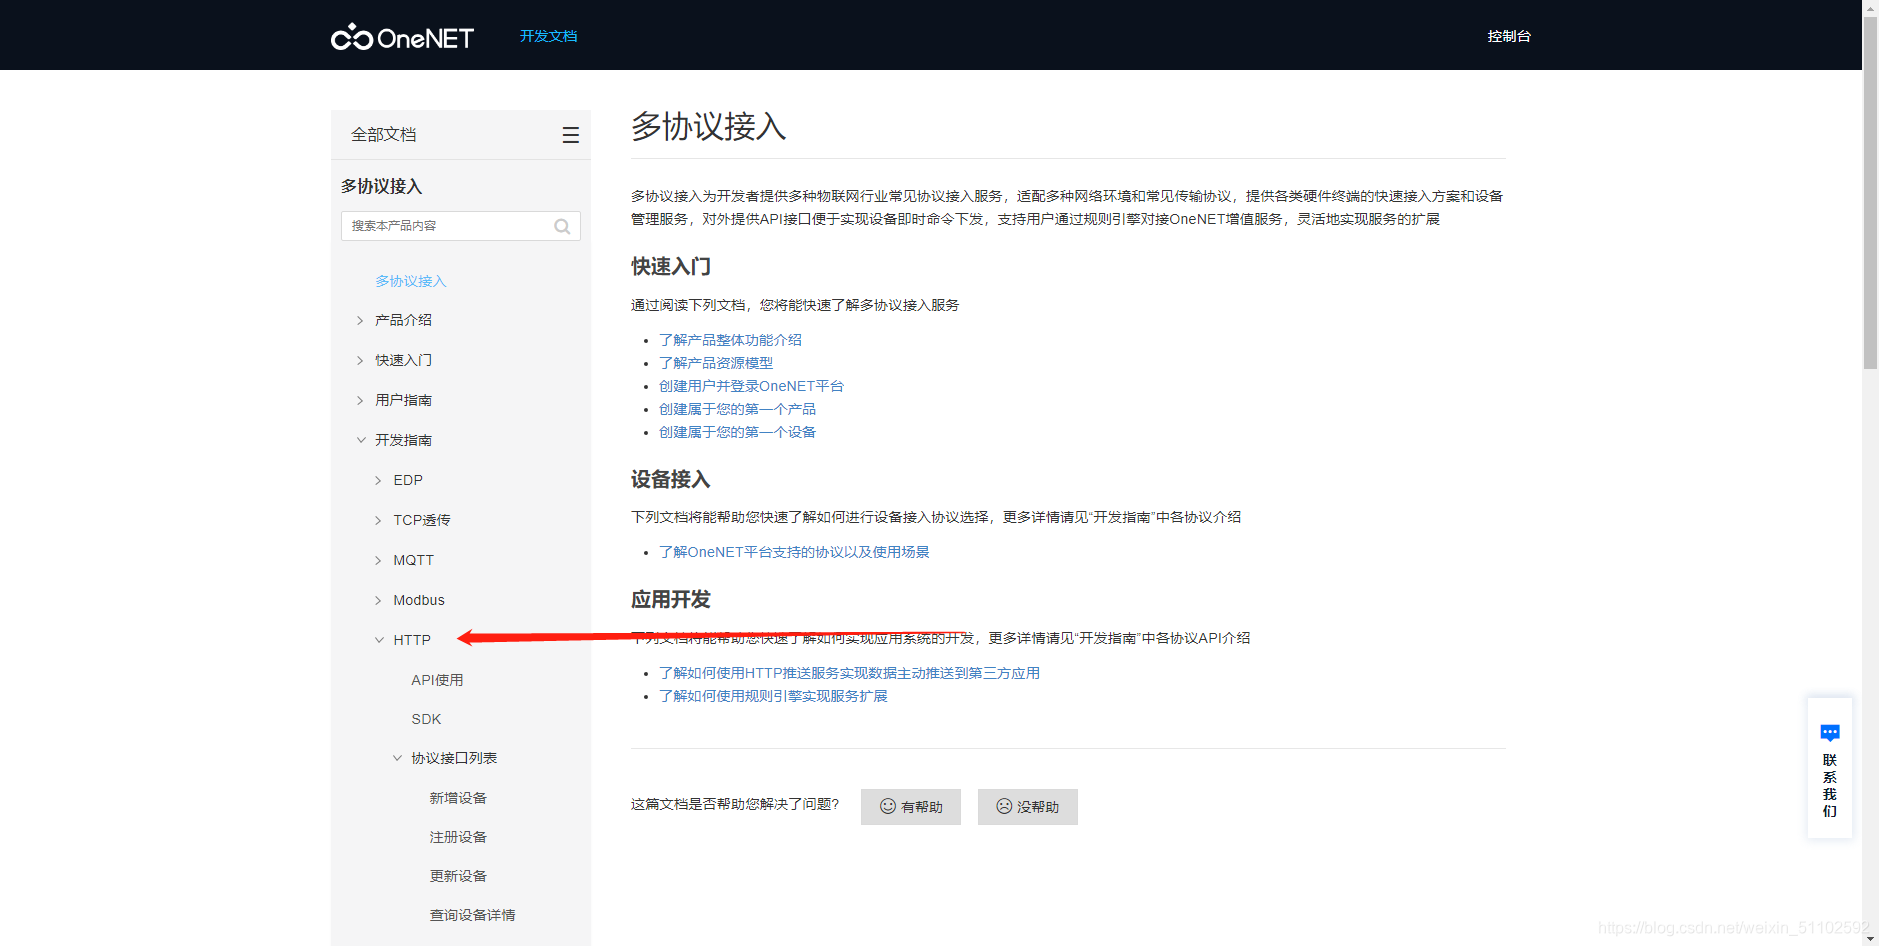1879x946 pixels.
Task: Expand the 用户指南 sidebar arrow
Action: 360,400
